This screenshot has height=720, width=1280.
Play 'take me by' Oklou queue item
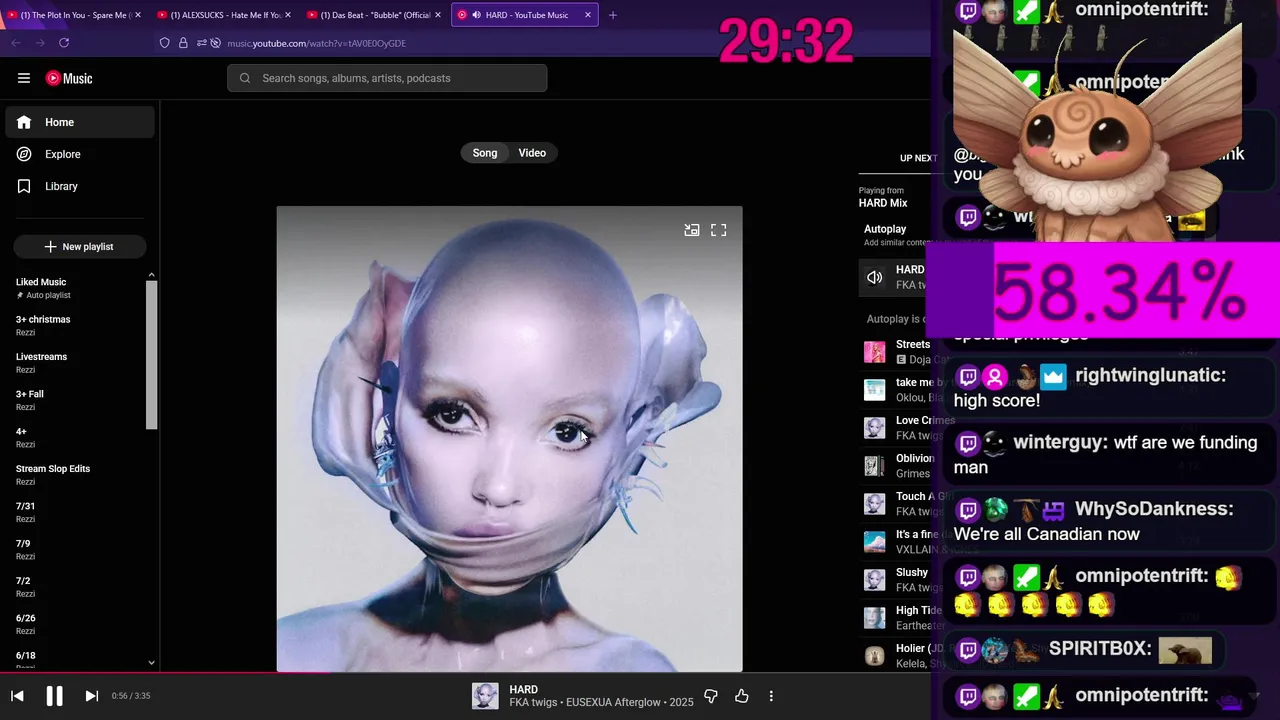[896, 390]
